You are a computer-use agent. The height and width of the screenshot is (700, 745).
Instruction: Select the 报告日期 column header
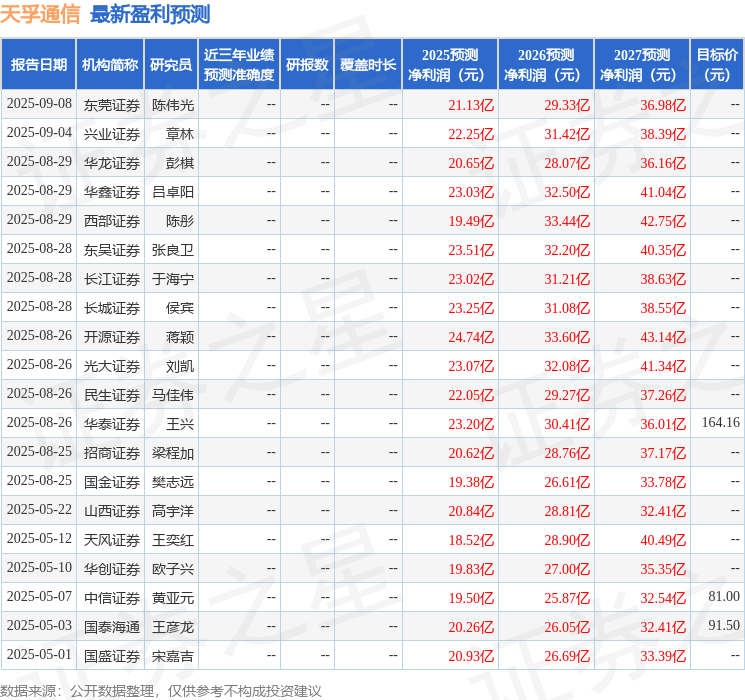pos(38,64)
